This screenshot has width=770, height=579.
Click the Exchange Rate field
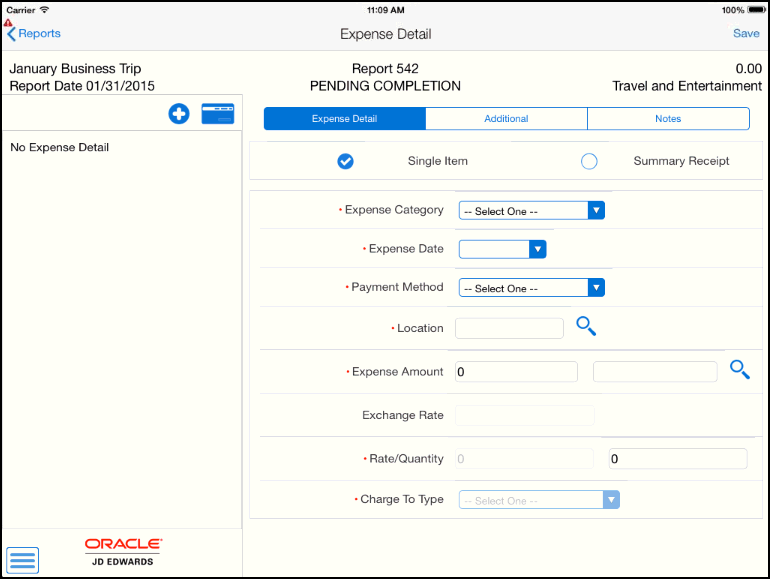tap(524, 415)
